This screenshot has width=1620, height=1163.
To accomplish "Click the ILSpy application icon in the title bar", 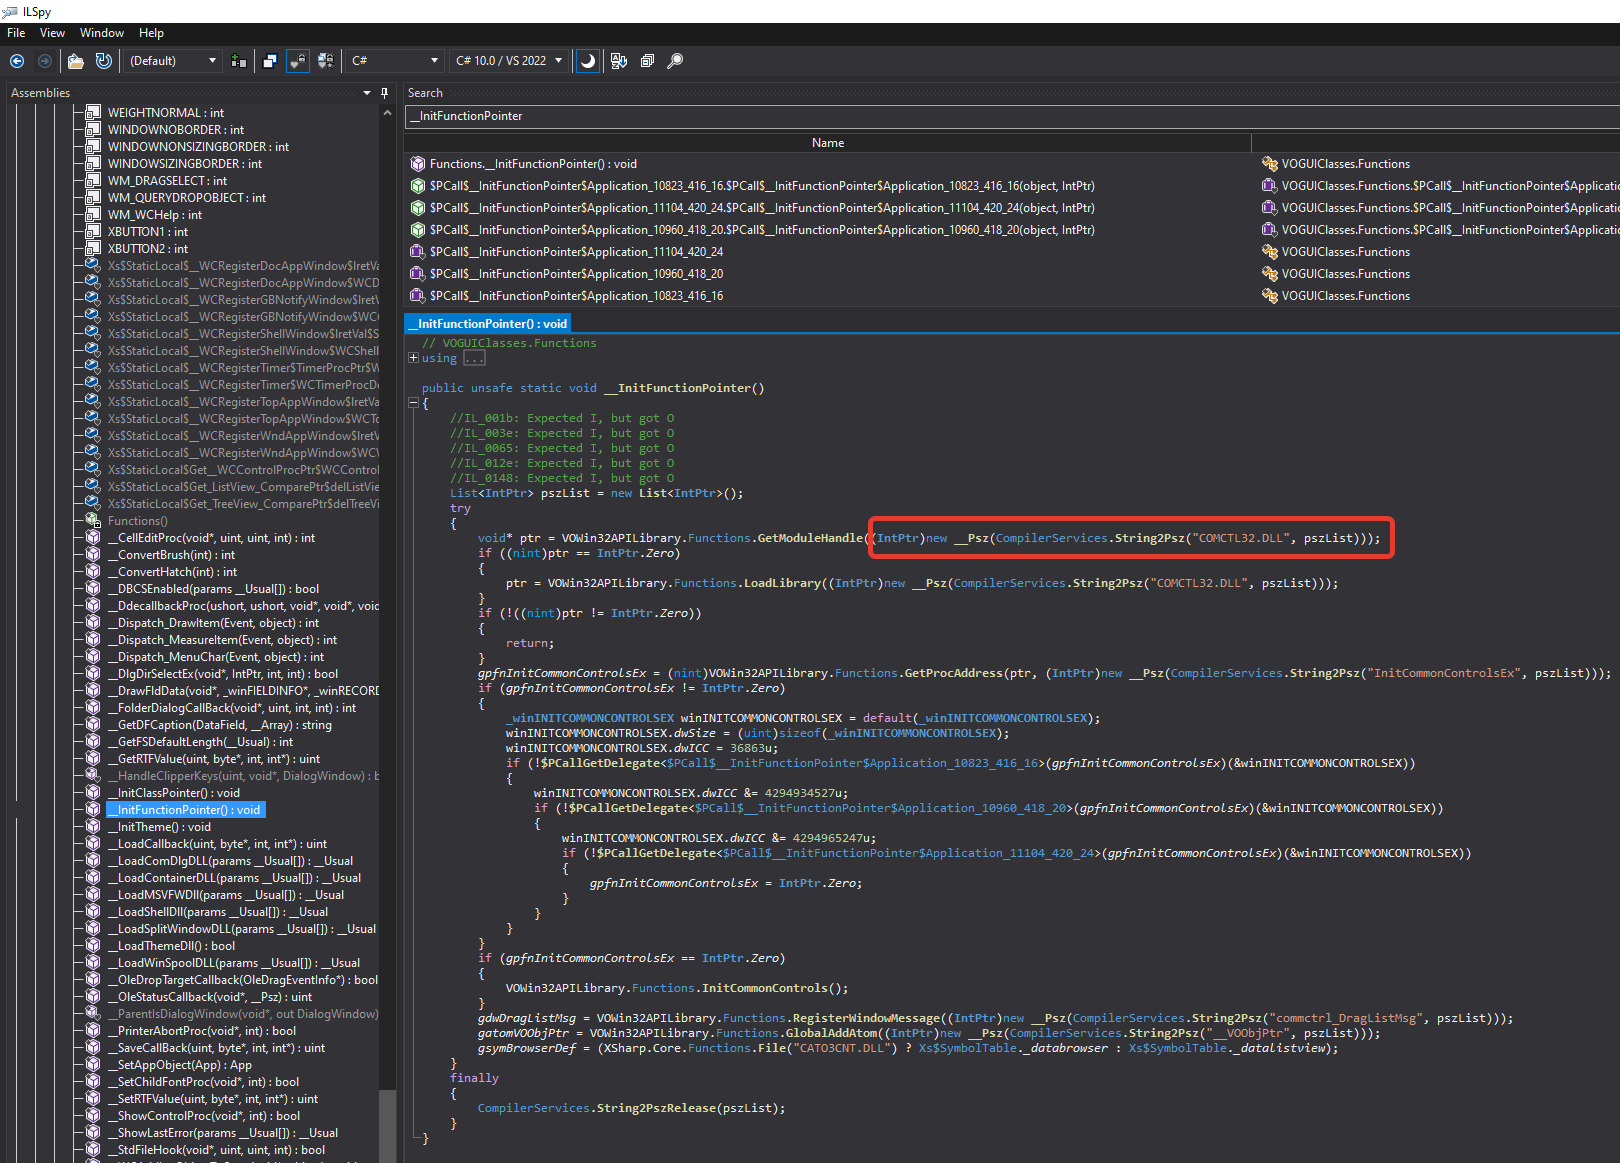I will 10,11.
